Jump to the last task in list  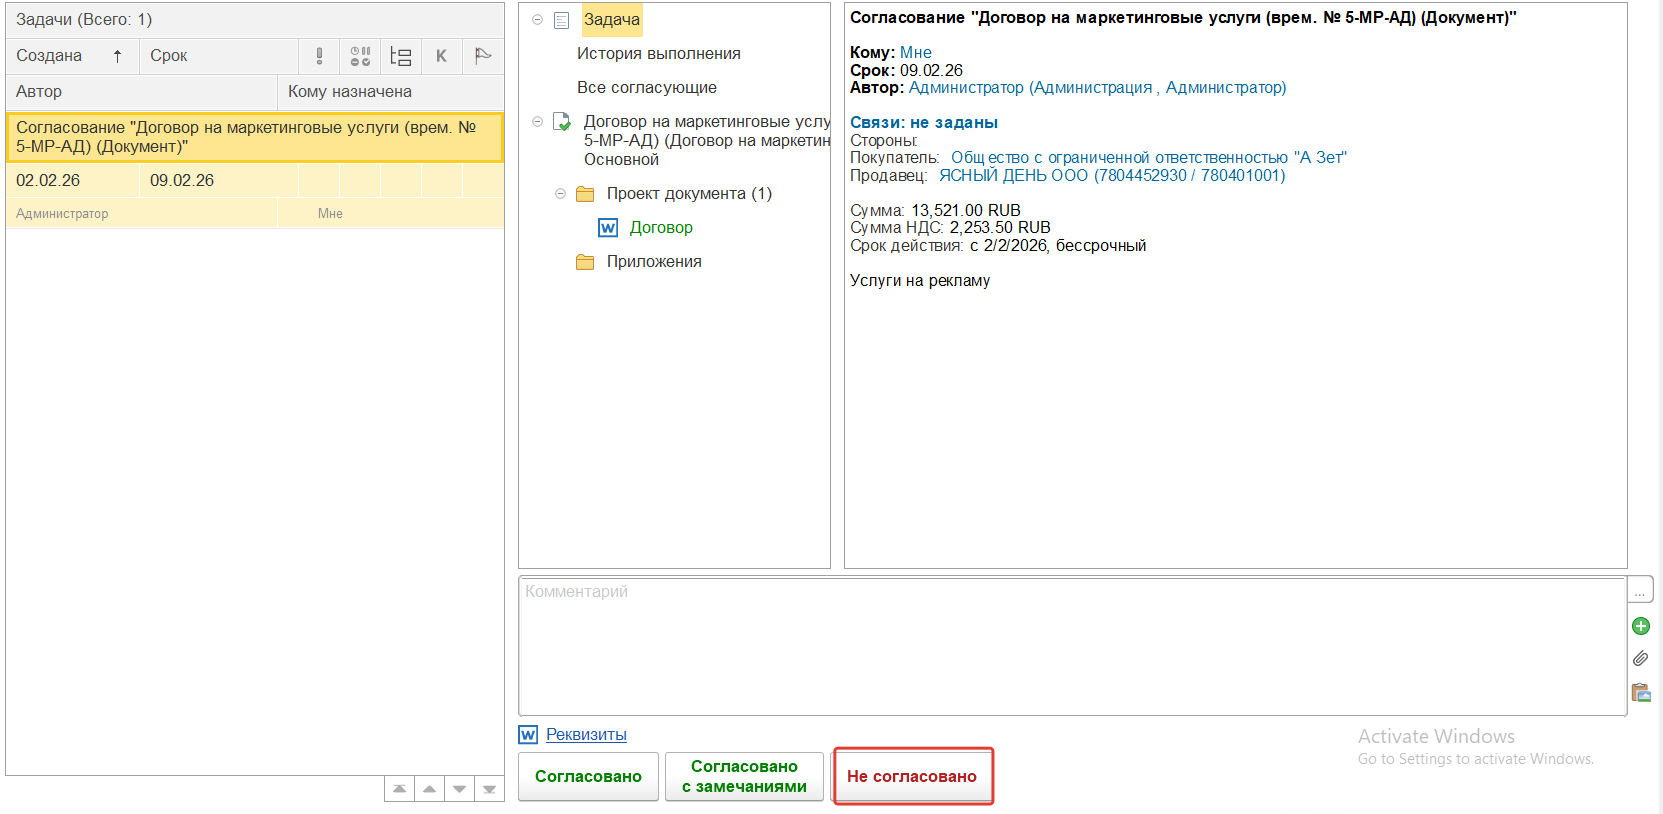click(489, 789)
